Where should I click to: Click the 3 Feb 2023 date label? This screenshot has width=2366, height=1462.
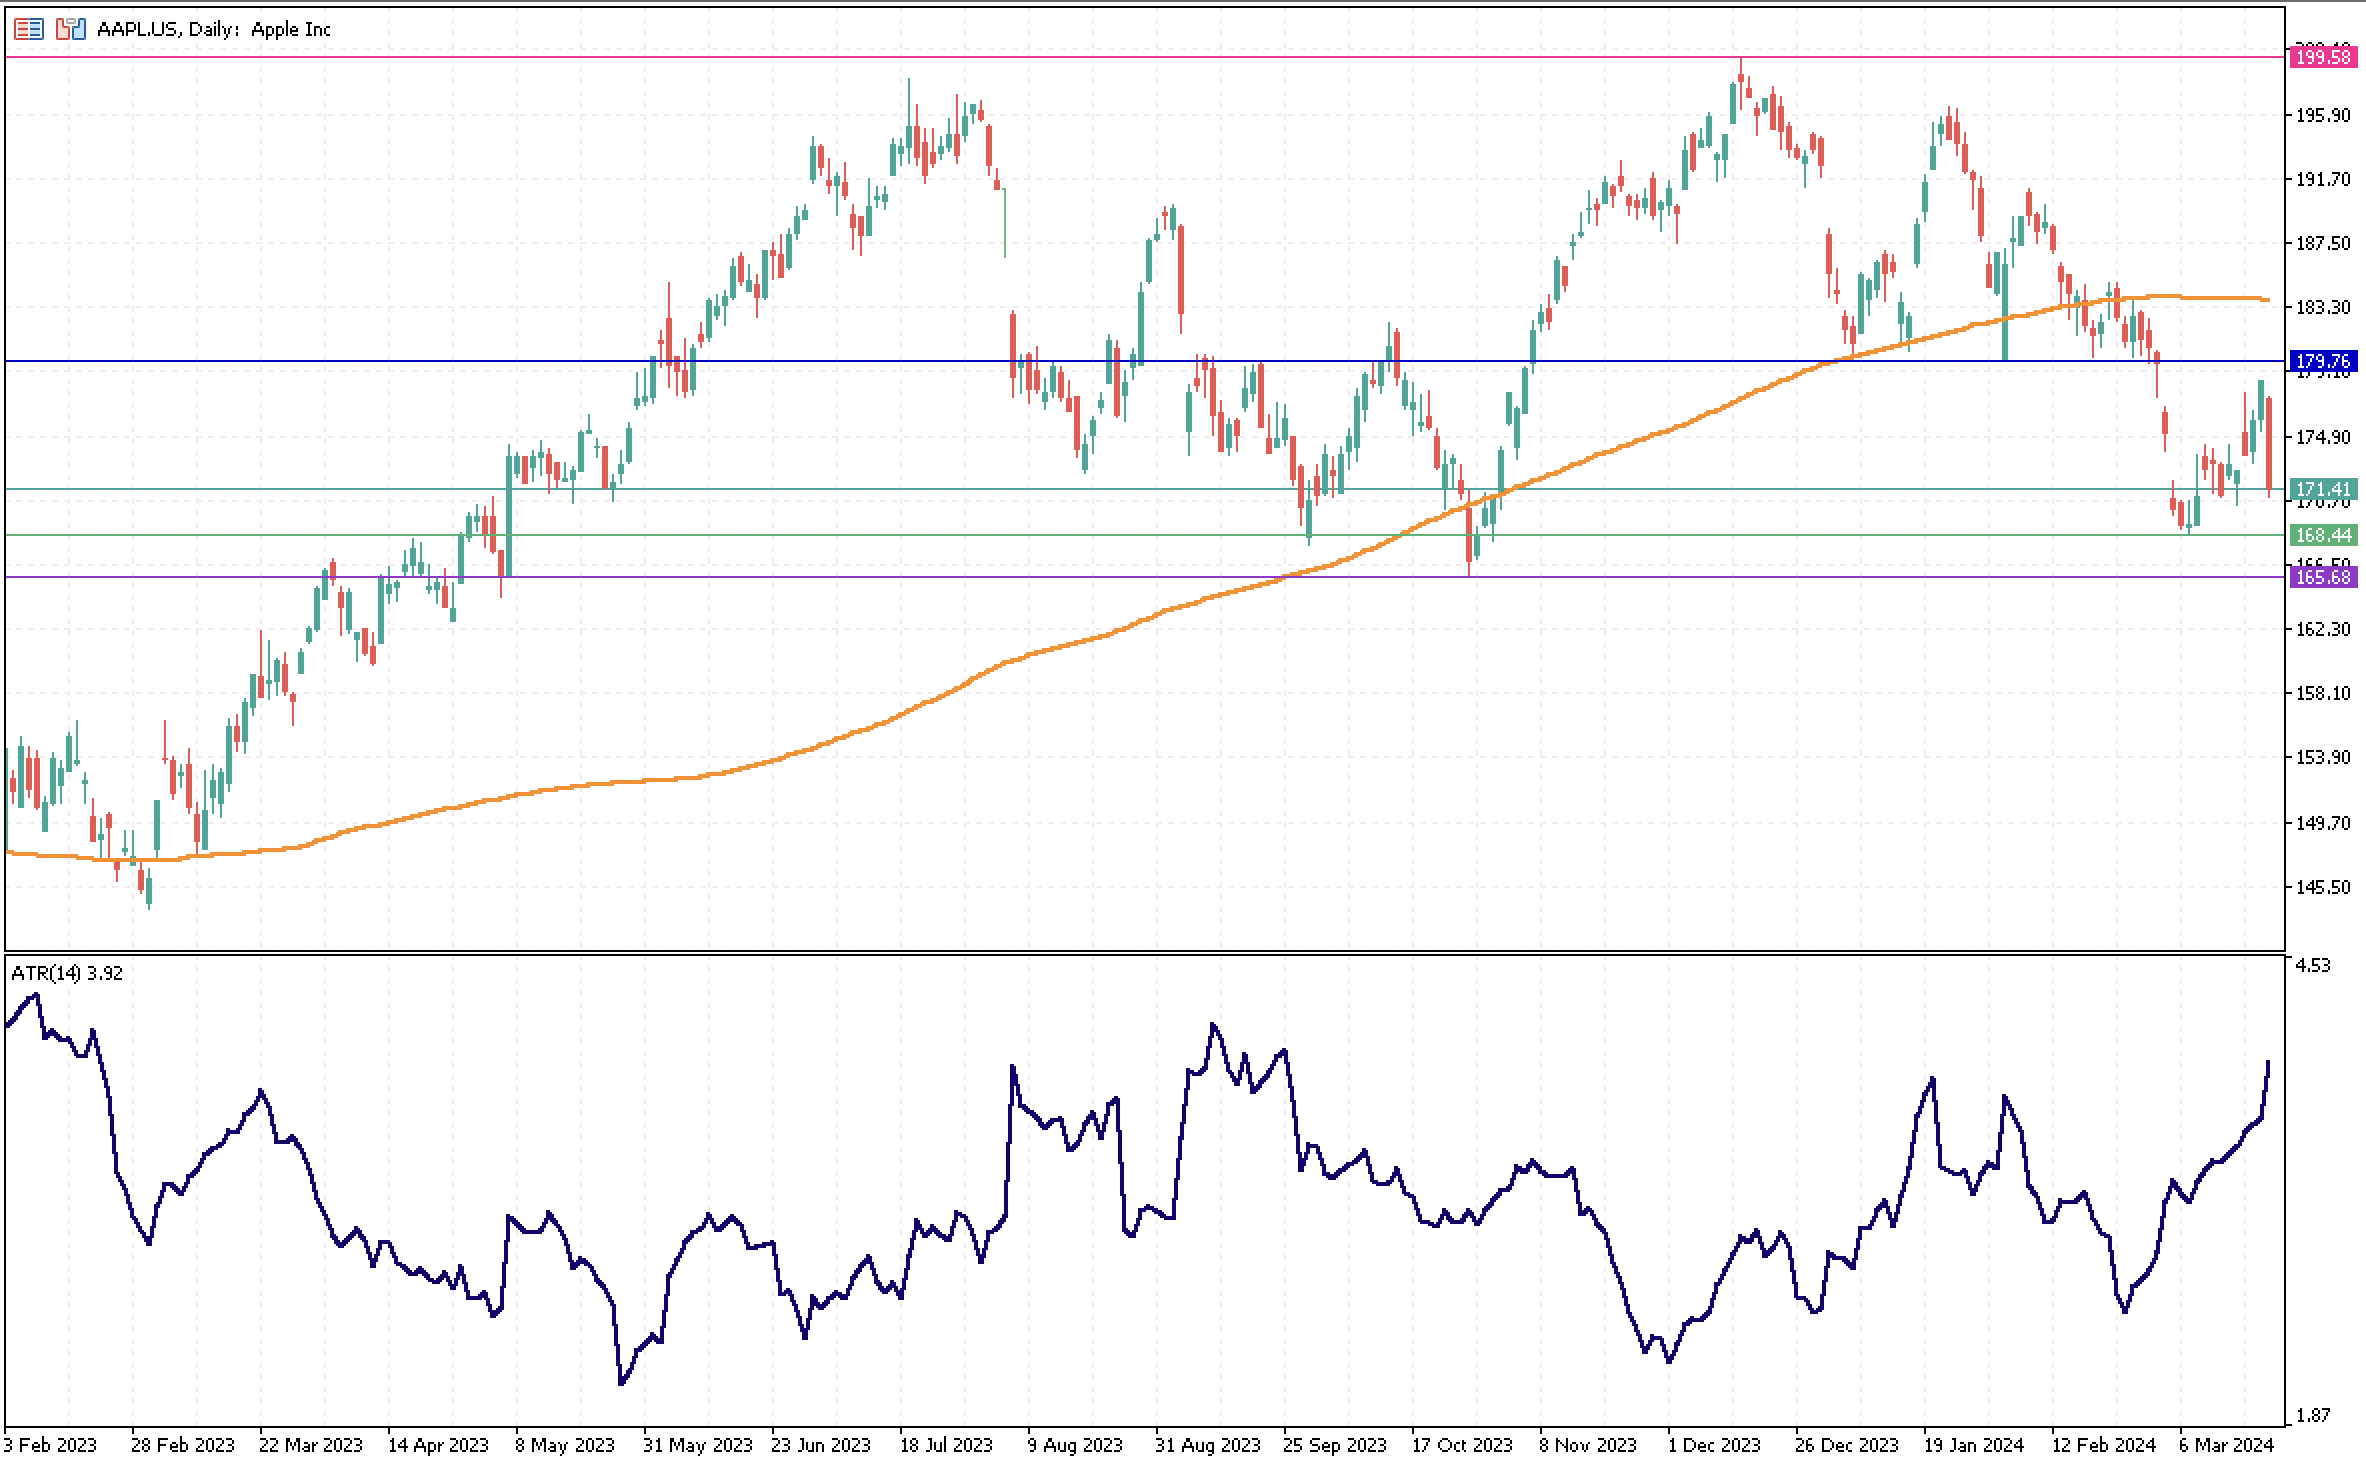click(x=50, y=1445)
